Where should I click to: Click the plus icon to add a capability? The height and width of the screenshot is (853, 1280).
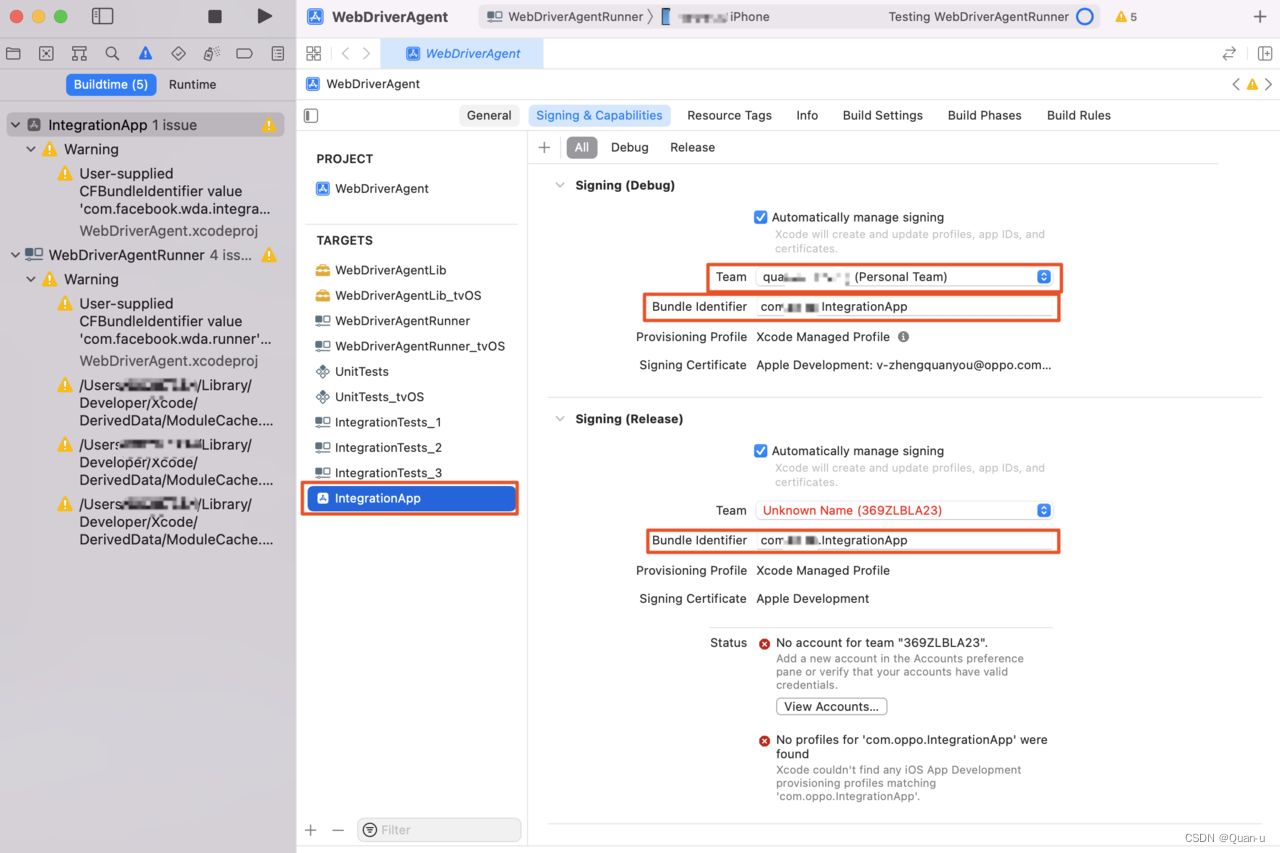(x=544, y=147)
